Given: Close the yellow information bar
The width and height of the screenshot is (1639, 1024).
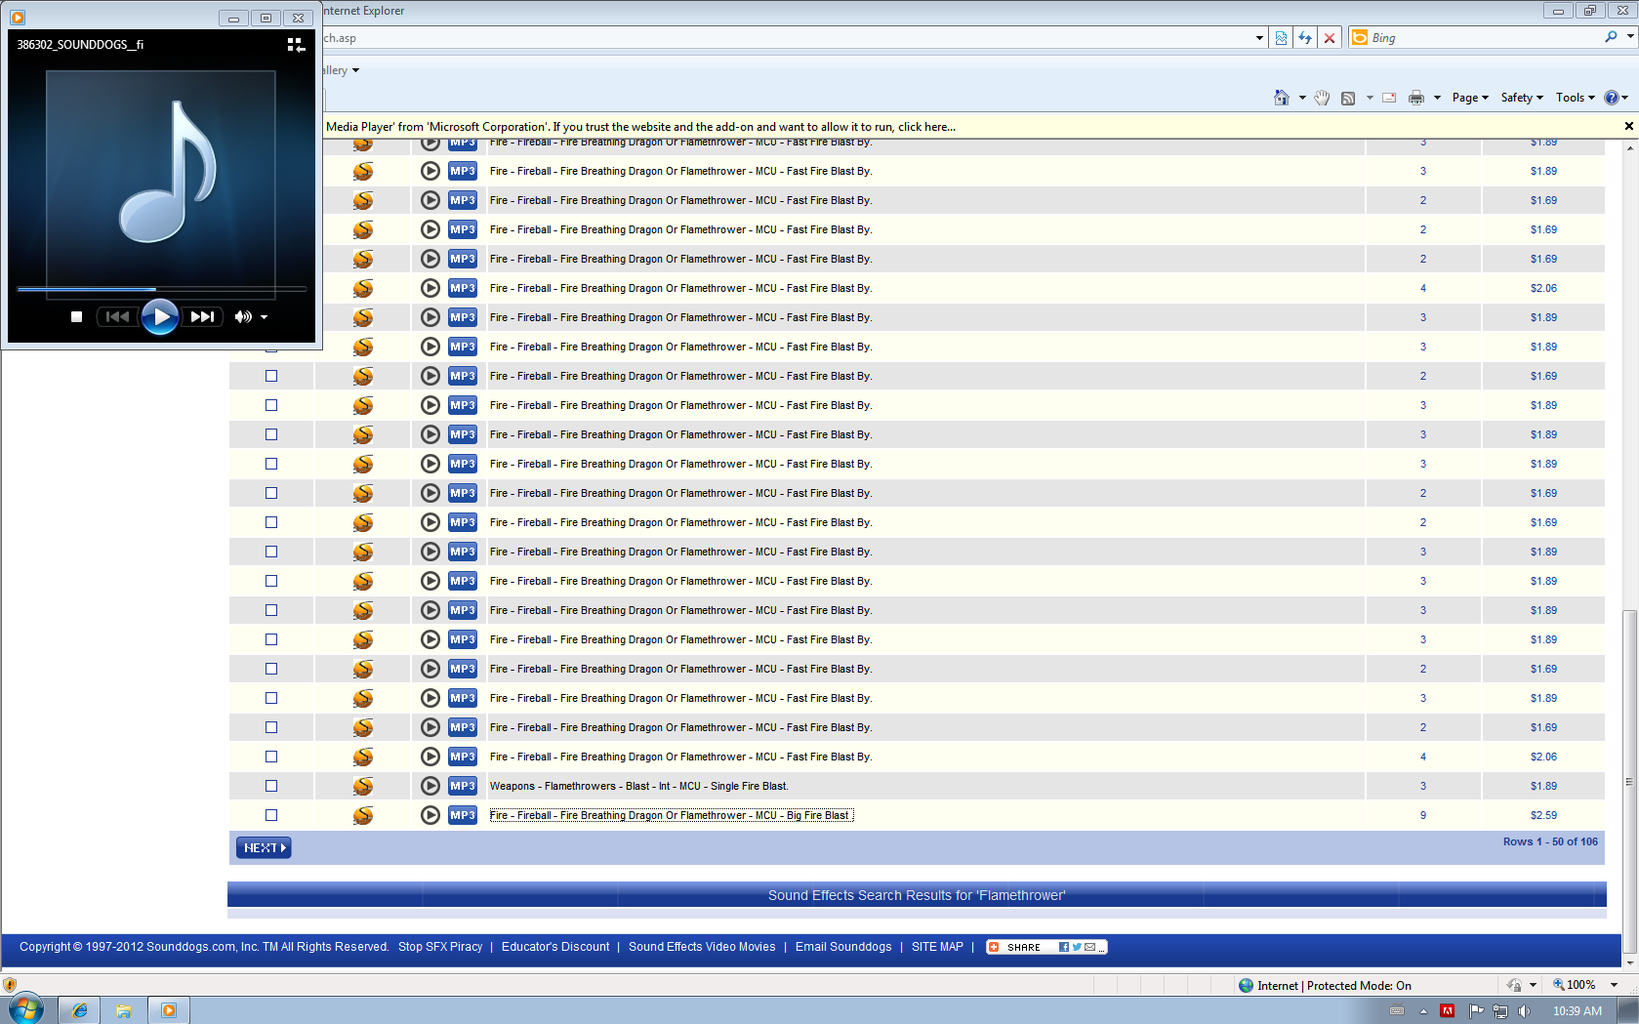Looking at the screenshot, I should (1629, 126).
